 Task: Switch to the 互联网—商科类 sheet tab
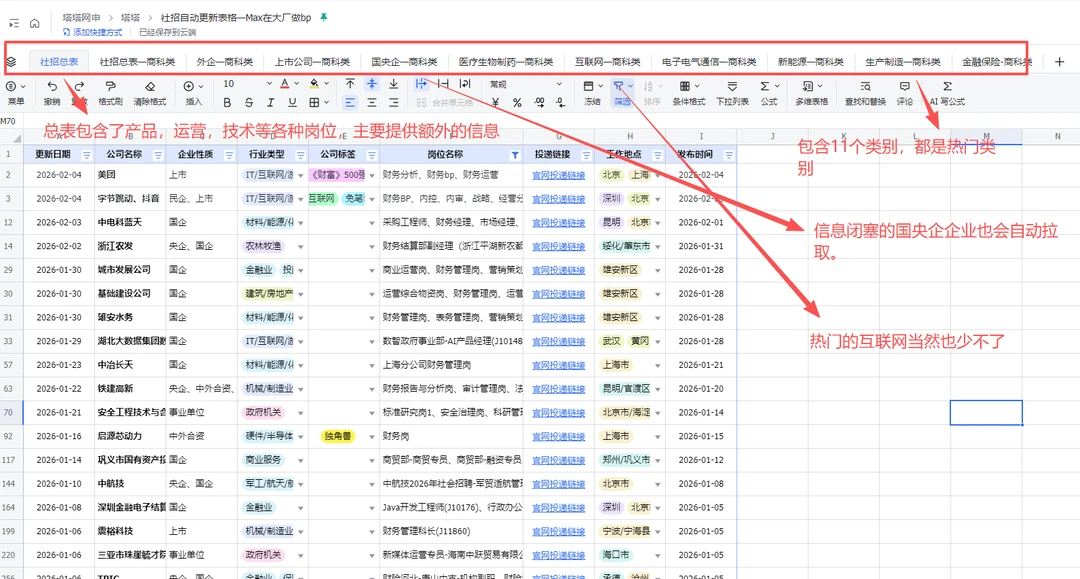click(607, 62)
